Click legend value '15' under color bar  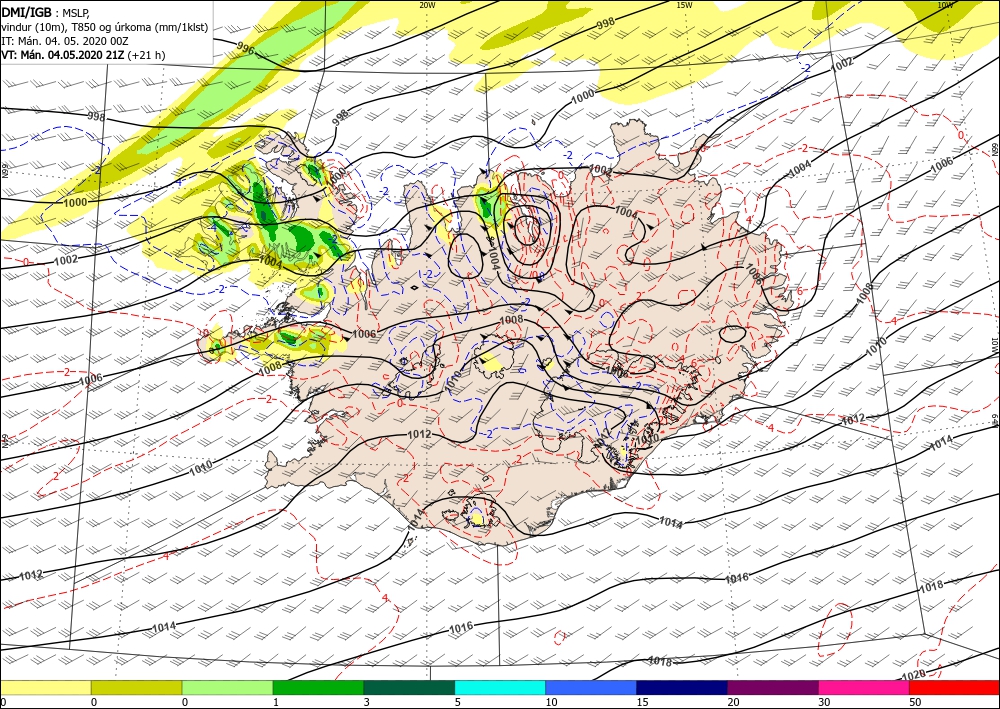642,702
